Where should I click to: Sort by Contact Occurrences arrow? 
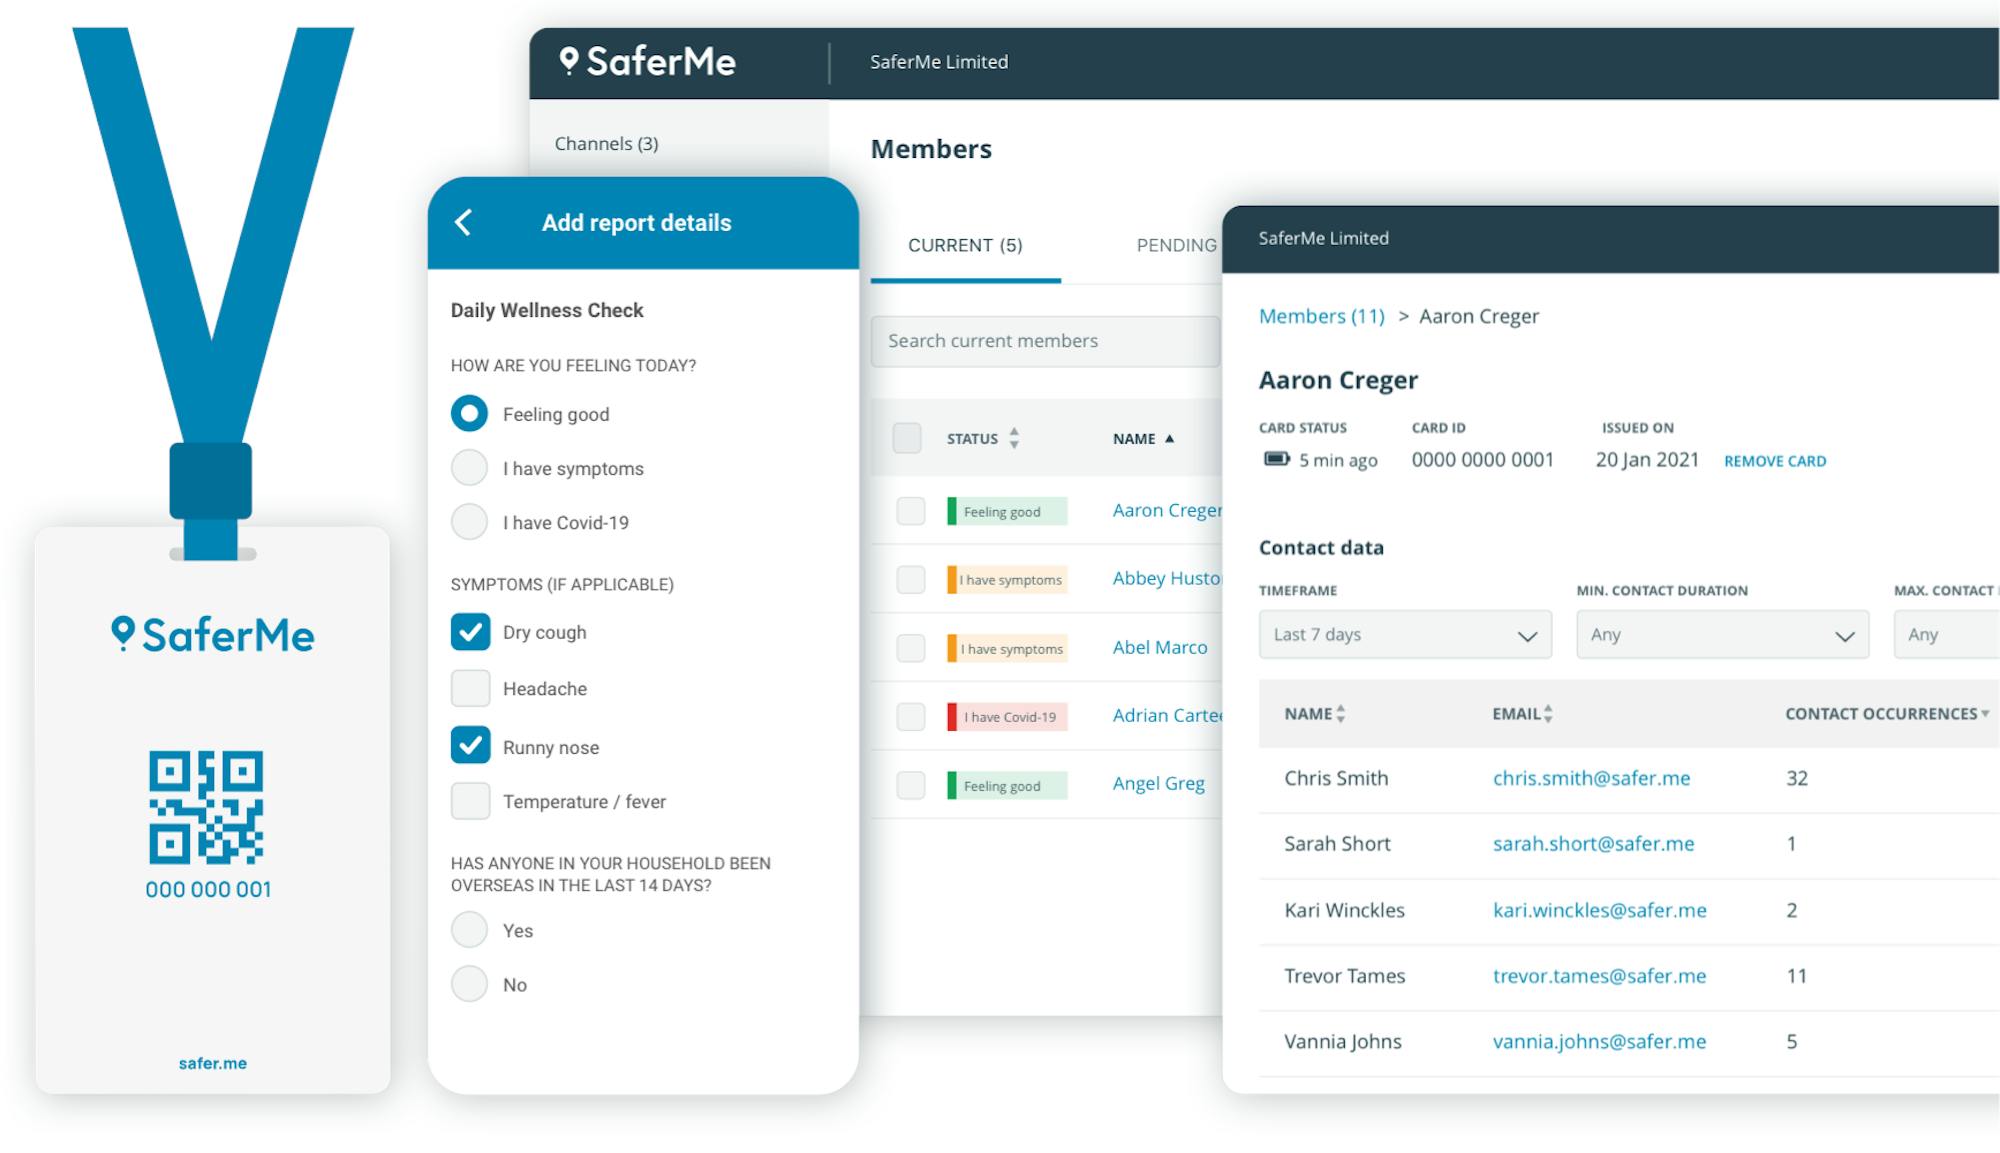(x=1985, y=713)
